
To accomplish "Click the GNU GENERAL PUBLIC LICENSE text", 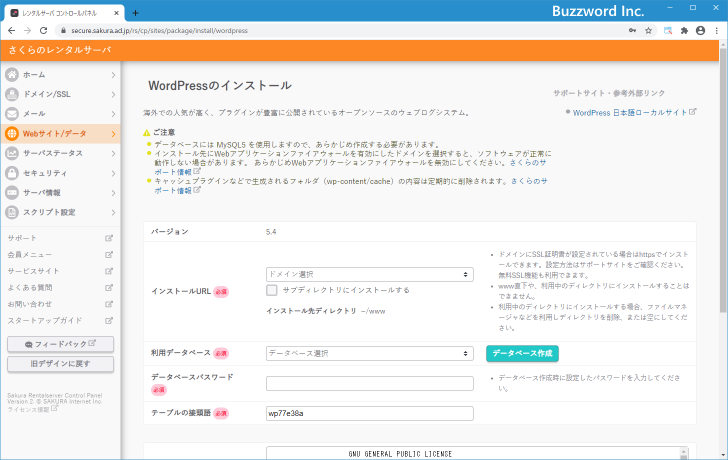I will pos(400,454).
